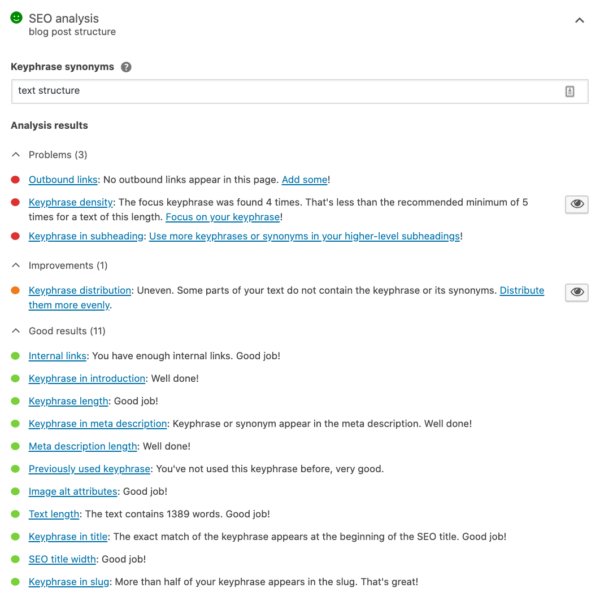Open the Add some outbound links link
The width and height of the screenshot is (600, 610).
click(304, 180)
